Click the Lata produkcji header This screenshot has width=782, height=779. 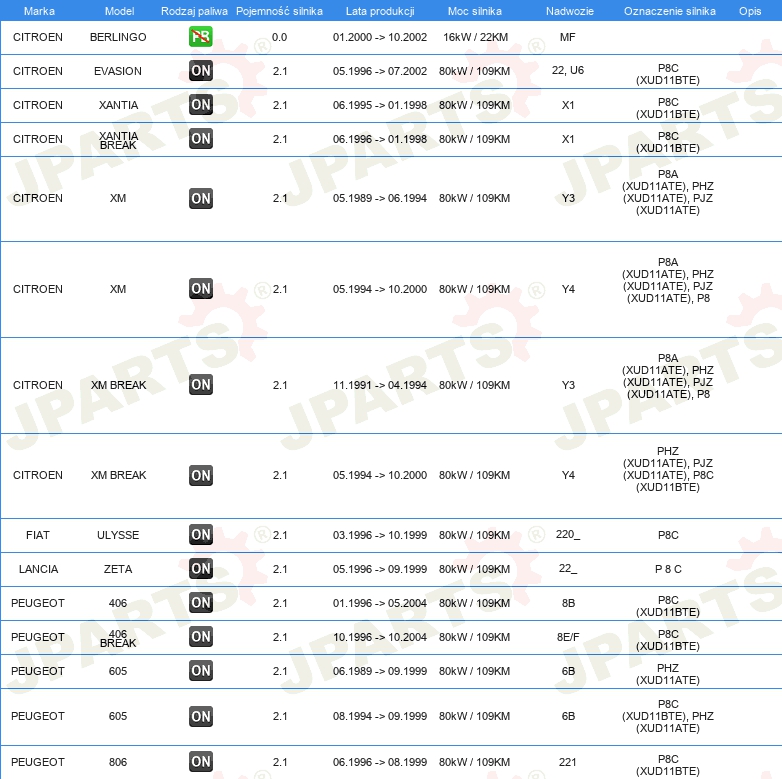(x=380, y=11)
